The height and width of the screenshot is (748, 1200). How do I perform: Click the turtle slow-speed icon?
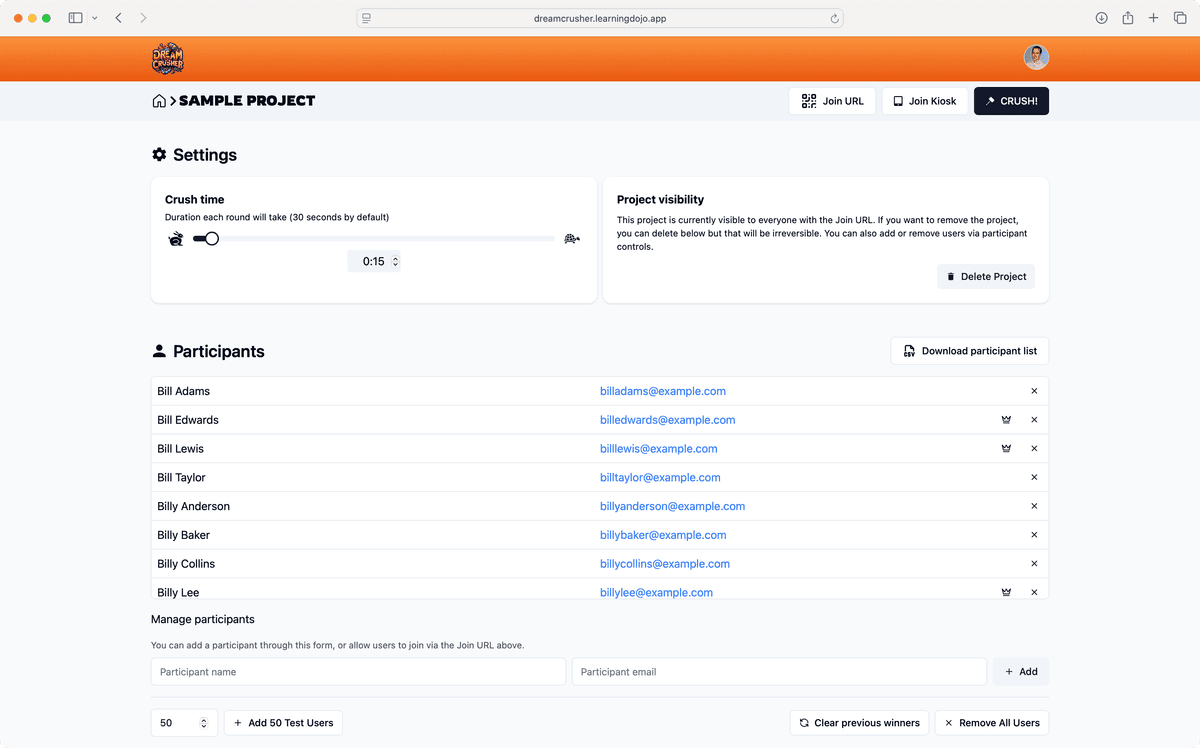point(572,238)
